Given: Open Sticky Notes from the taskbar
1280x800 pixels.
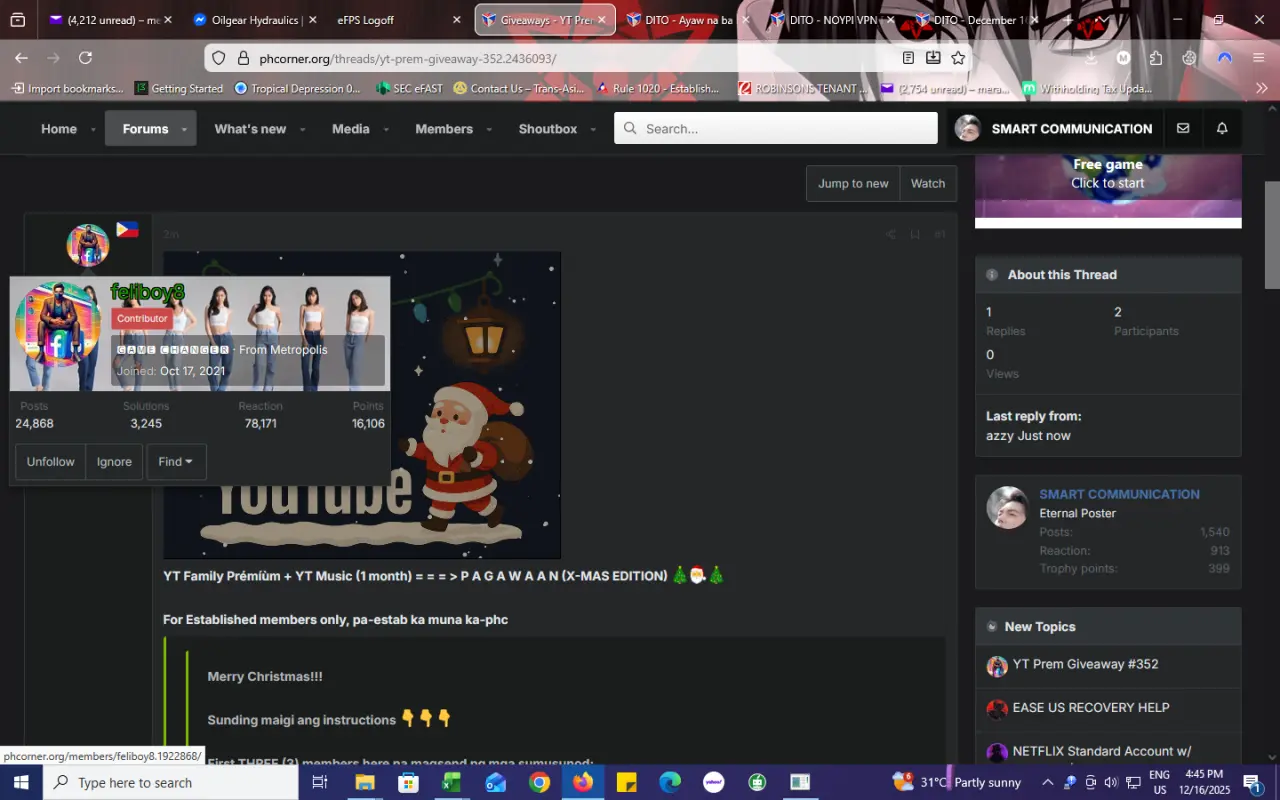Looking at the screenshot, I should tap(626, 782).
